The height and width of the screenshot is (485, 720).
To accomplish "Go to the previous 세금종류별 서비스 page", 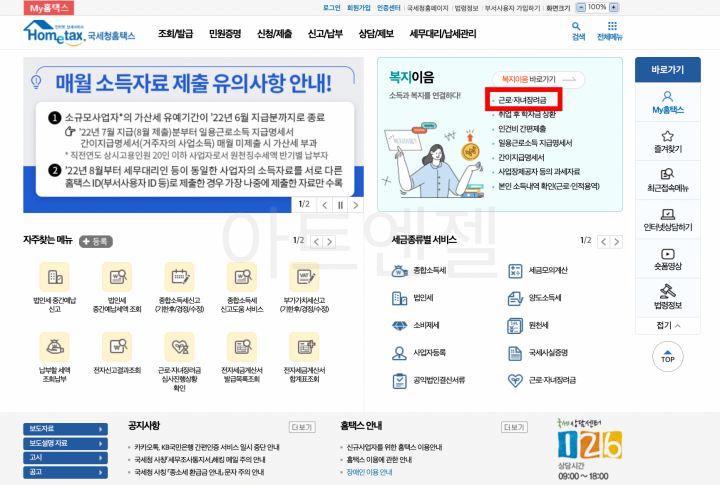I will click(x=604, y=242).
